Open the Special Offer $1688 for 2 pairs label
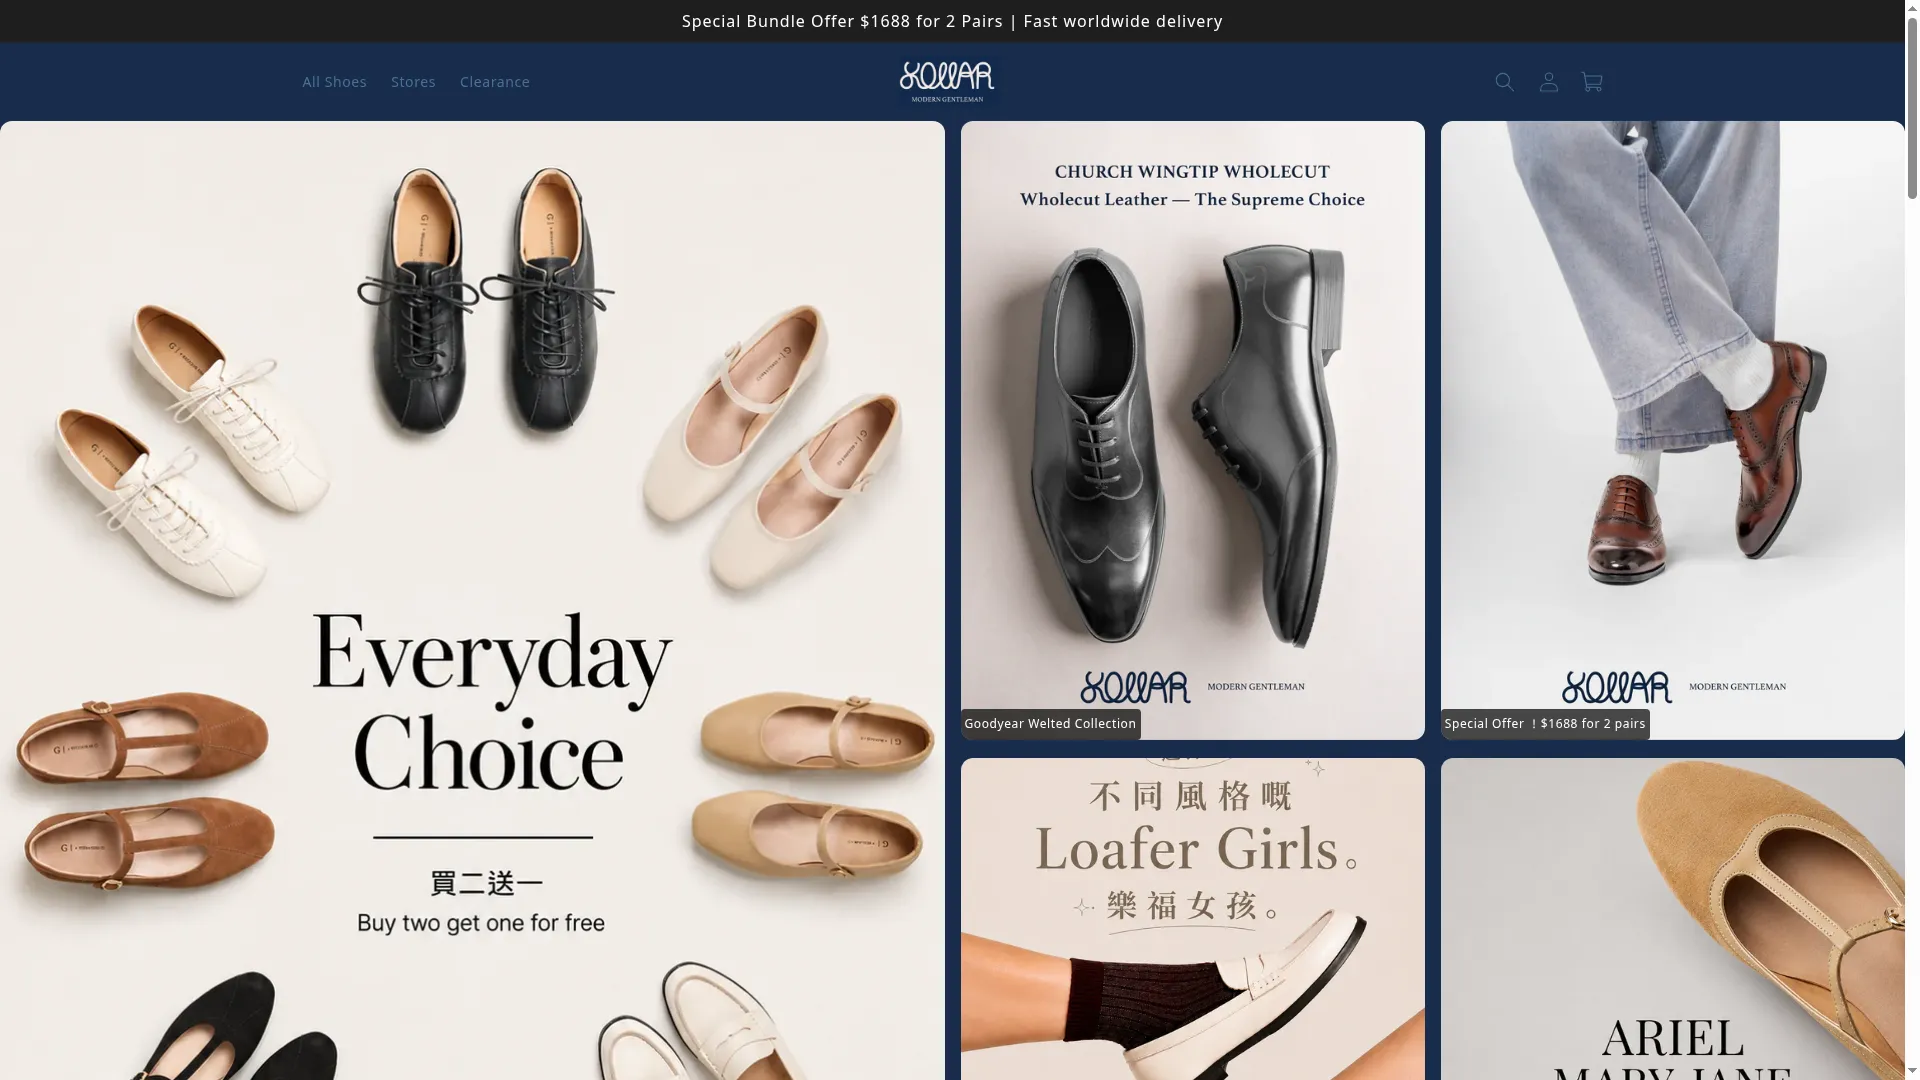This screenshot has height=1080, width=1920. [1545, 724]
